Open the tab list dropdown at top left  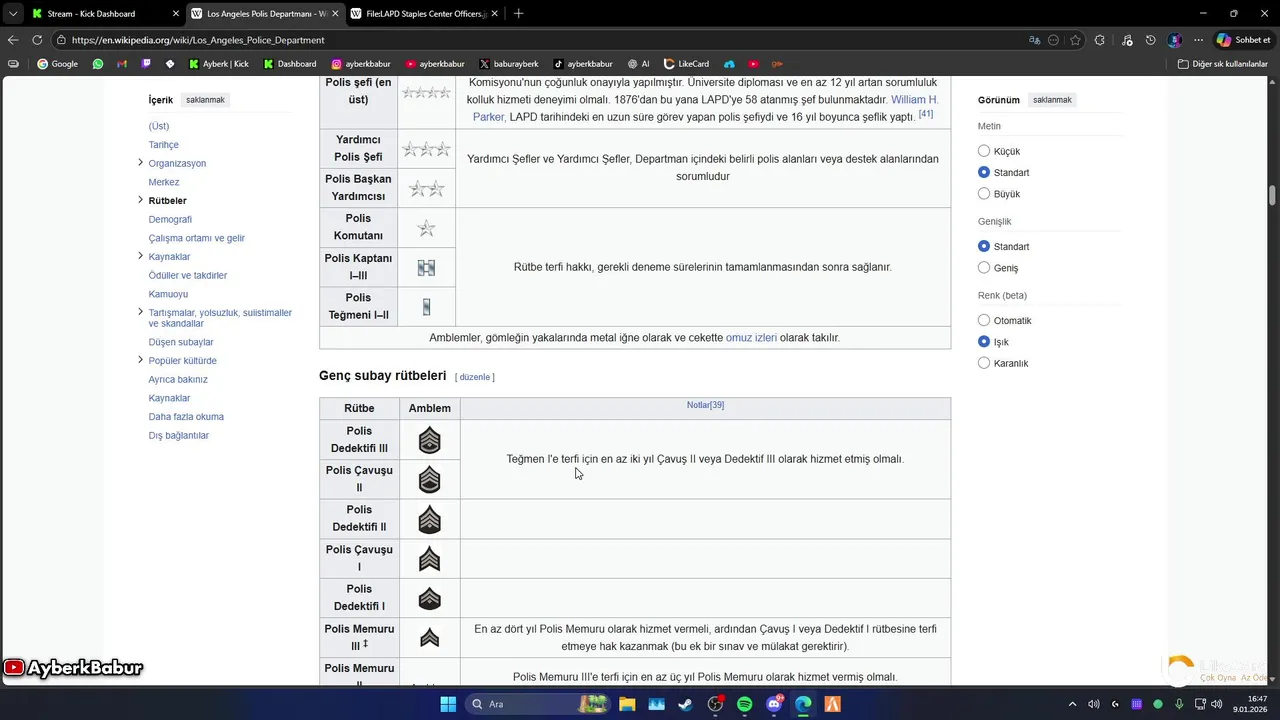pyautogui.click(x=13, y=13)
